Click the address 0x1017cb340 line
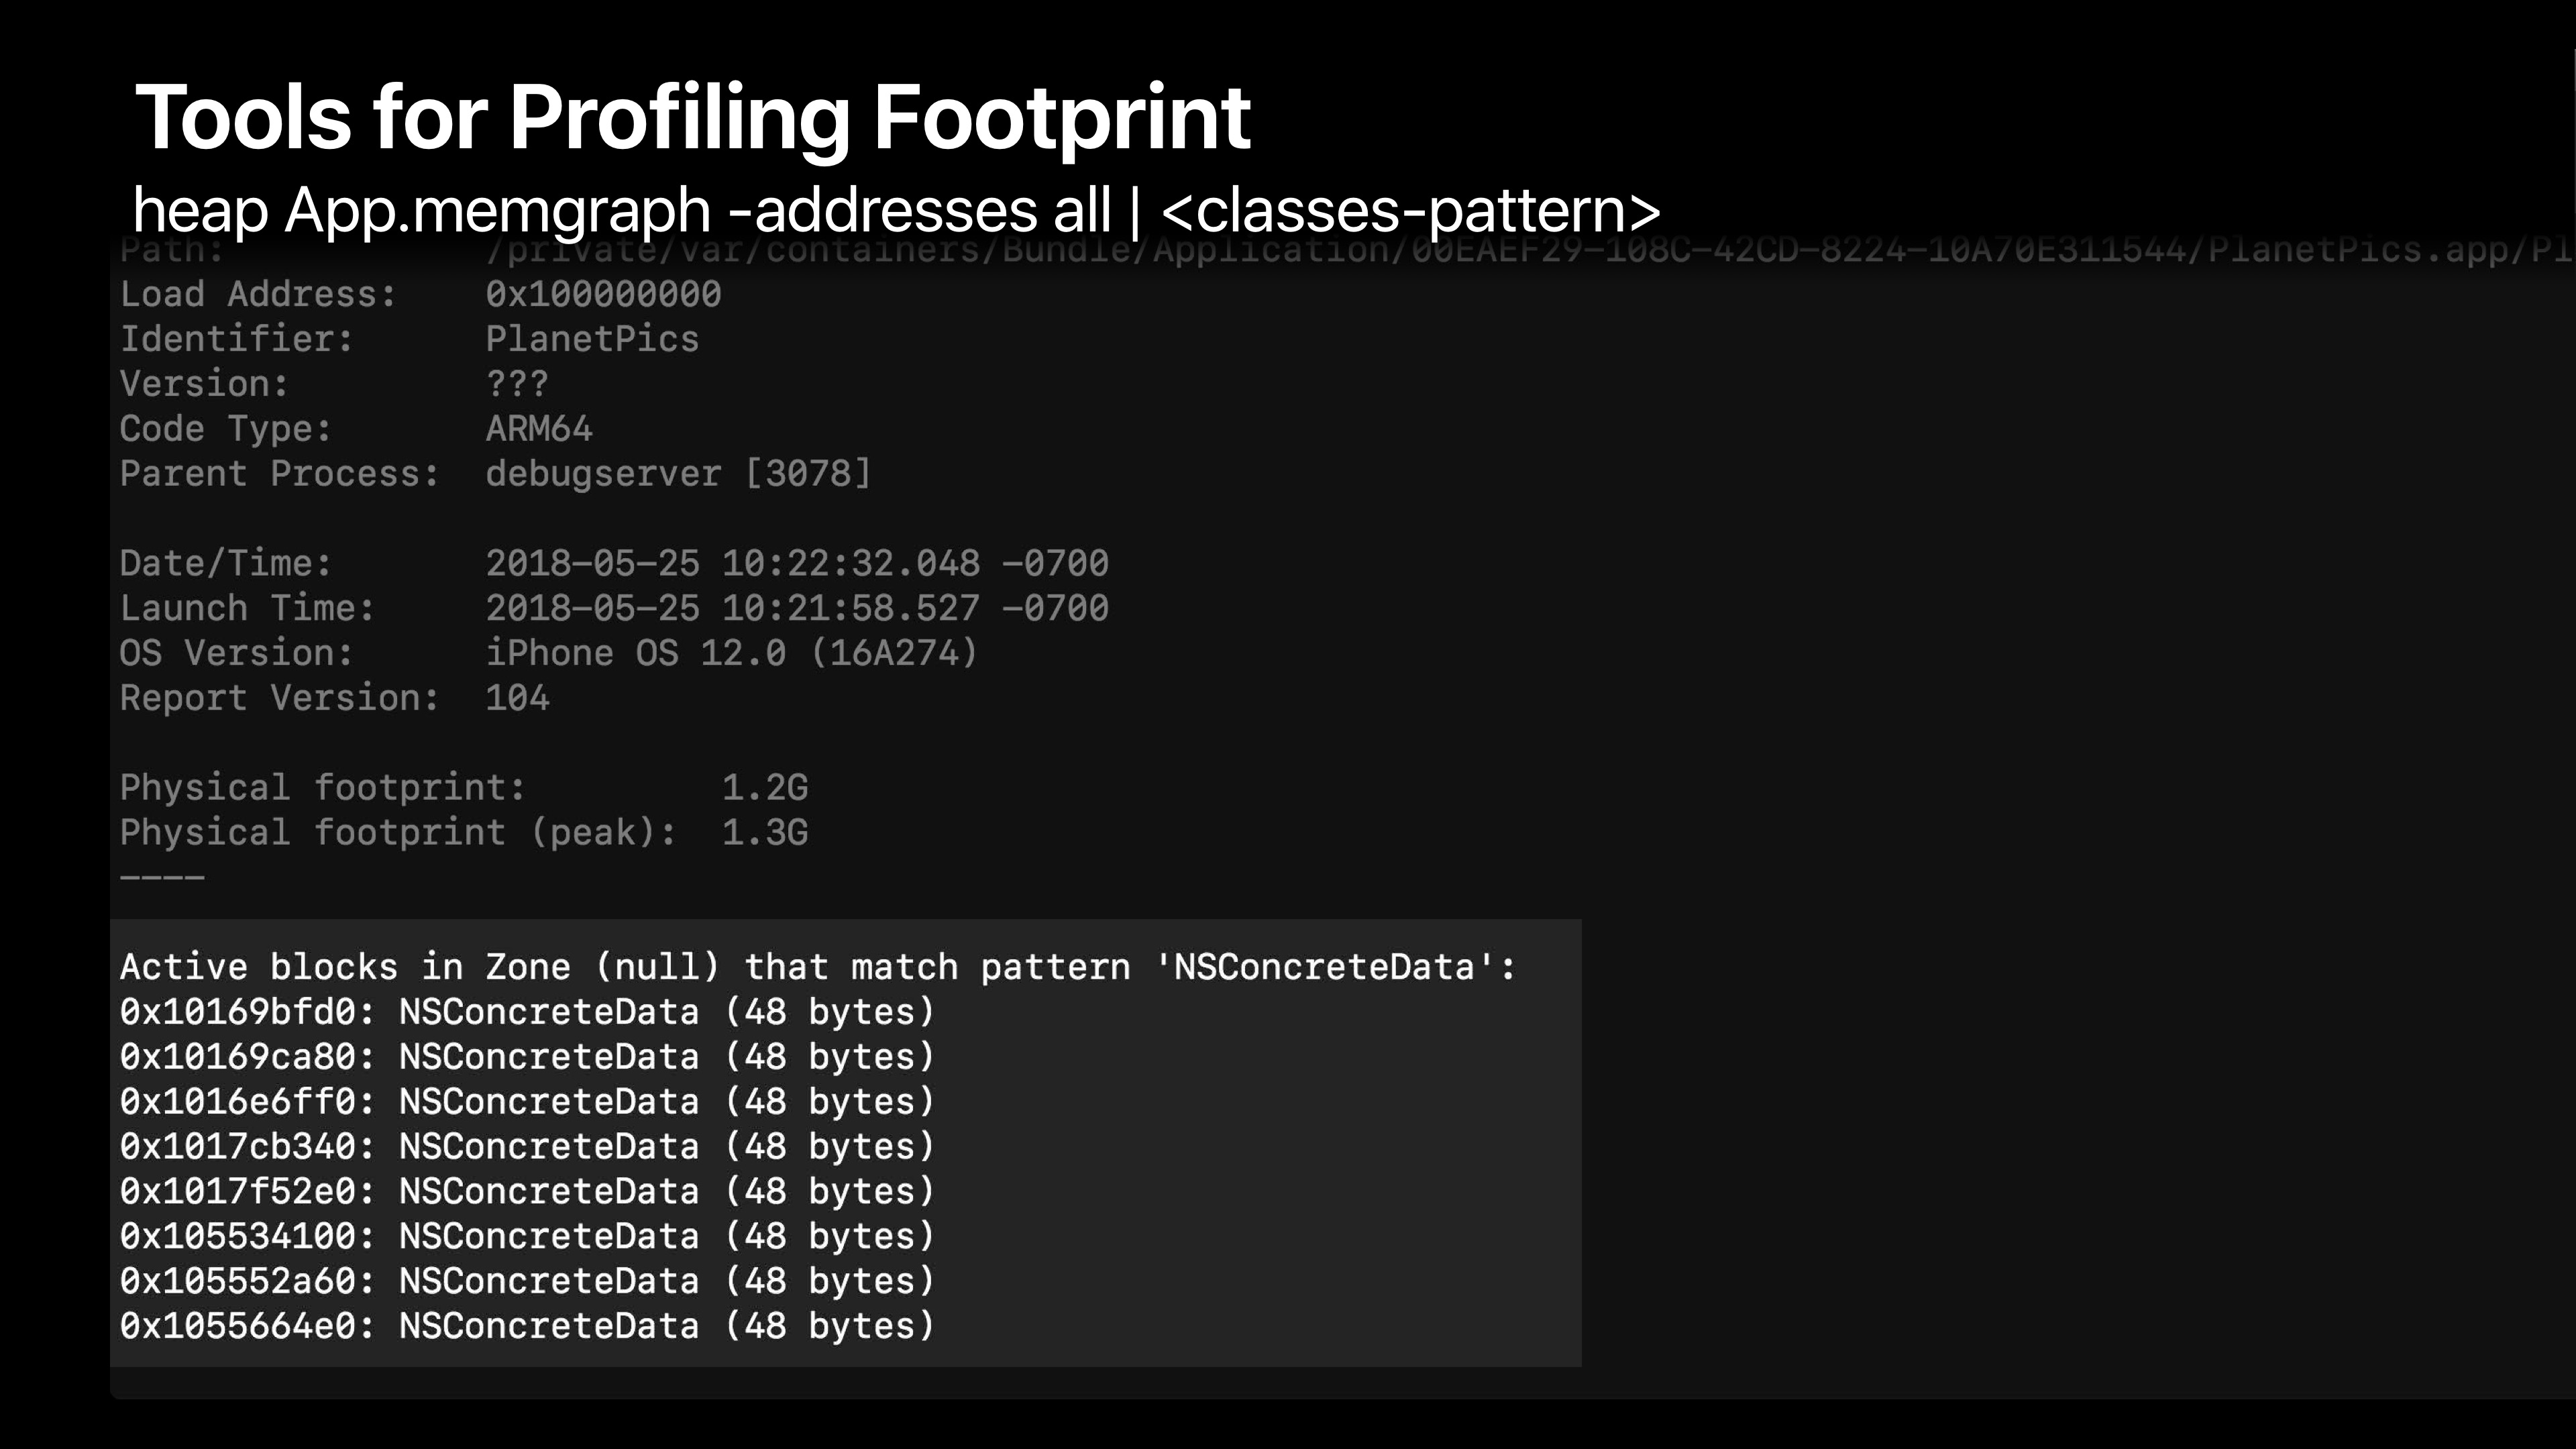The image size is (2576, 1449). 527,1147
